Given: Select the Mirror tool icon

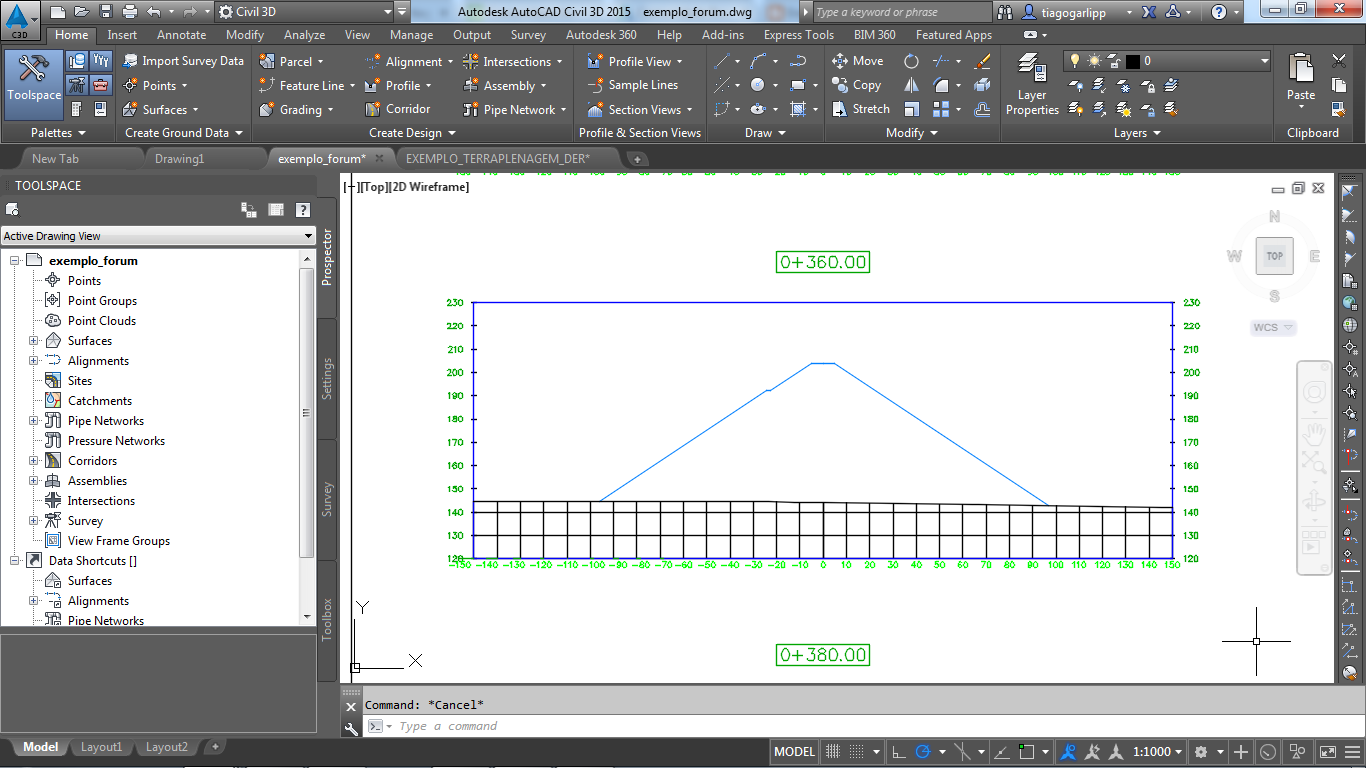Looking at the screenshot, I should (911, 85).
